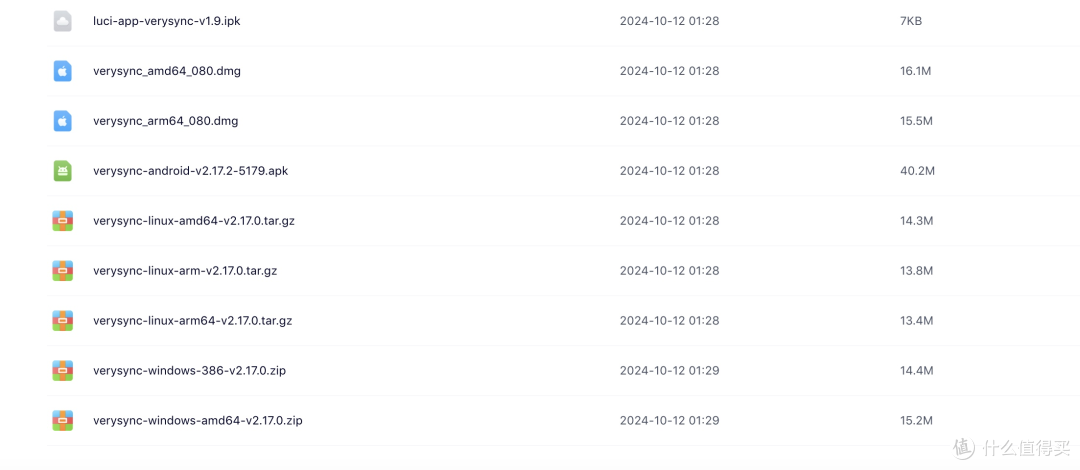Open the luci-app-verysync-v1.9.ipk file
The width and height of the screenshot is (1080, 470).
click(x=166, y=21)
